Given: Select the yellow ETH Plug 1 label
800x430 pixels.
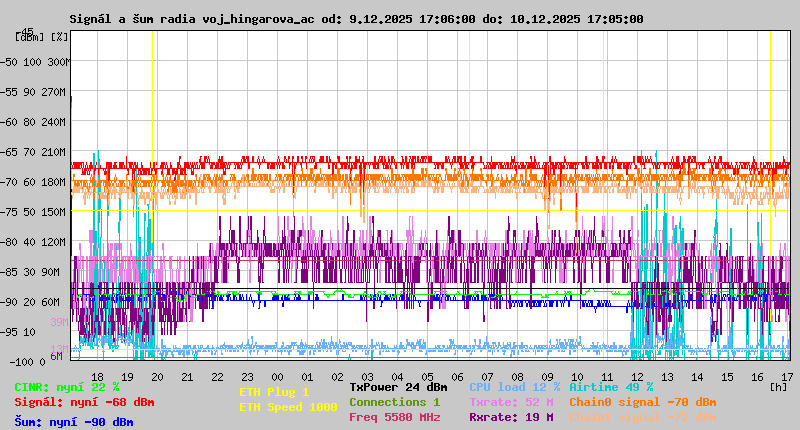Looking at the screenshot, I should (x=274, y=392).
